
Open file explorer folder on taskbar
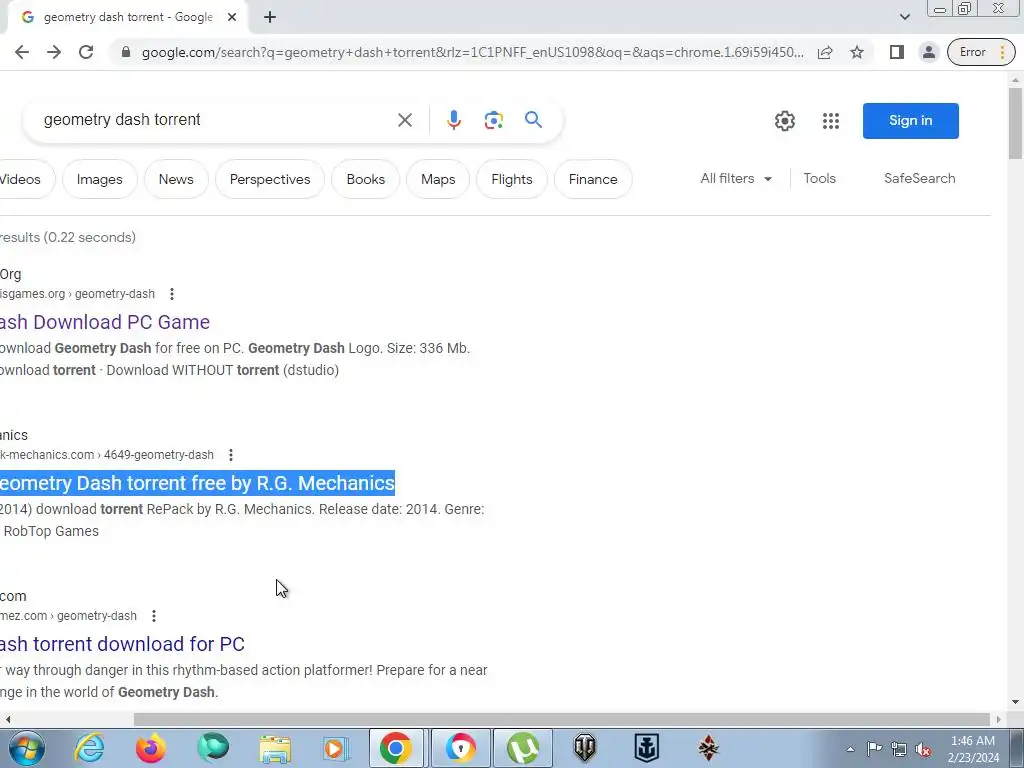(x=275, y=748)
